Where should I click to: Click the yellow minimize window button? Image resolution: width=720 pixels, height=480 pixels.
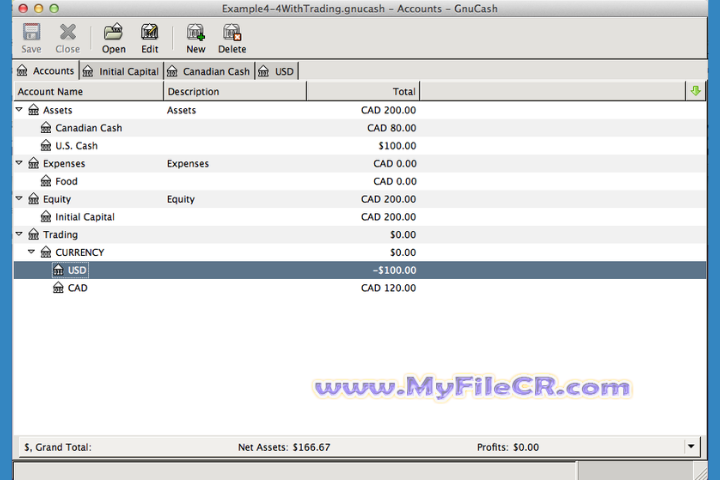39,8
